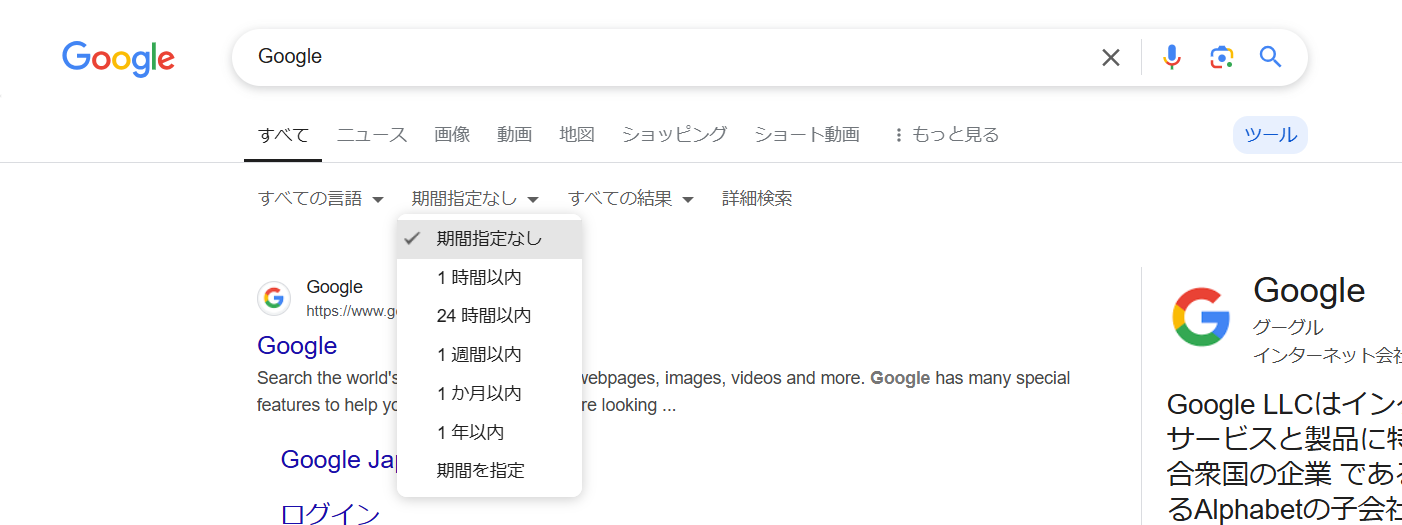Image resolution: width=1402 pixels, height=525 pixels.
Task: Choose 1 年以内 from the time menu
Action: (489, 432)
